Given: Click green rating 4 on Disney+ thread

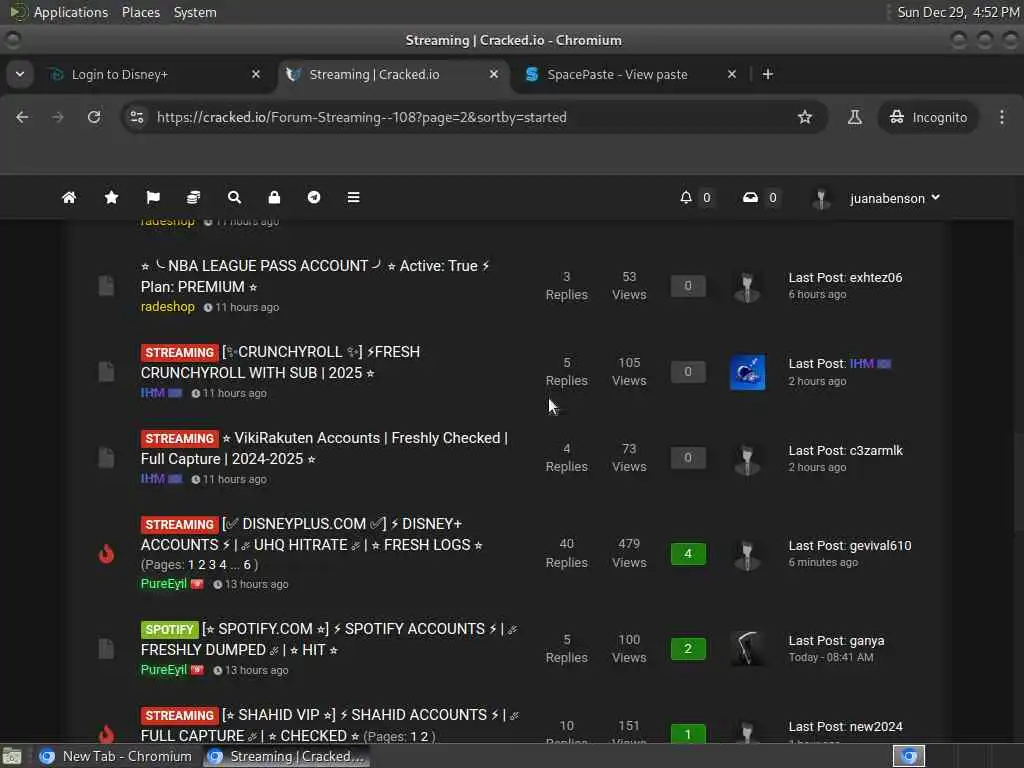Looking at the screenshot, I should click(688, 553).
